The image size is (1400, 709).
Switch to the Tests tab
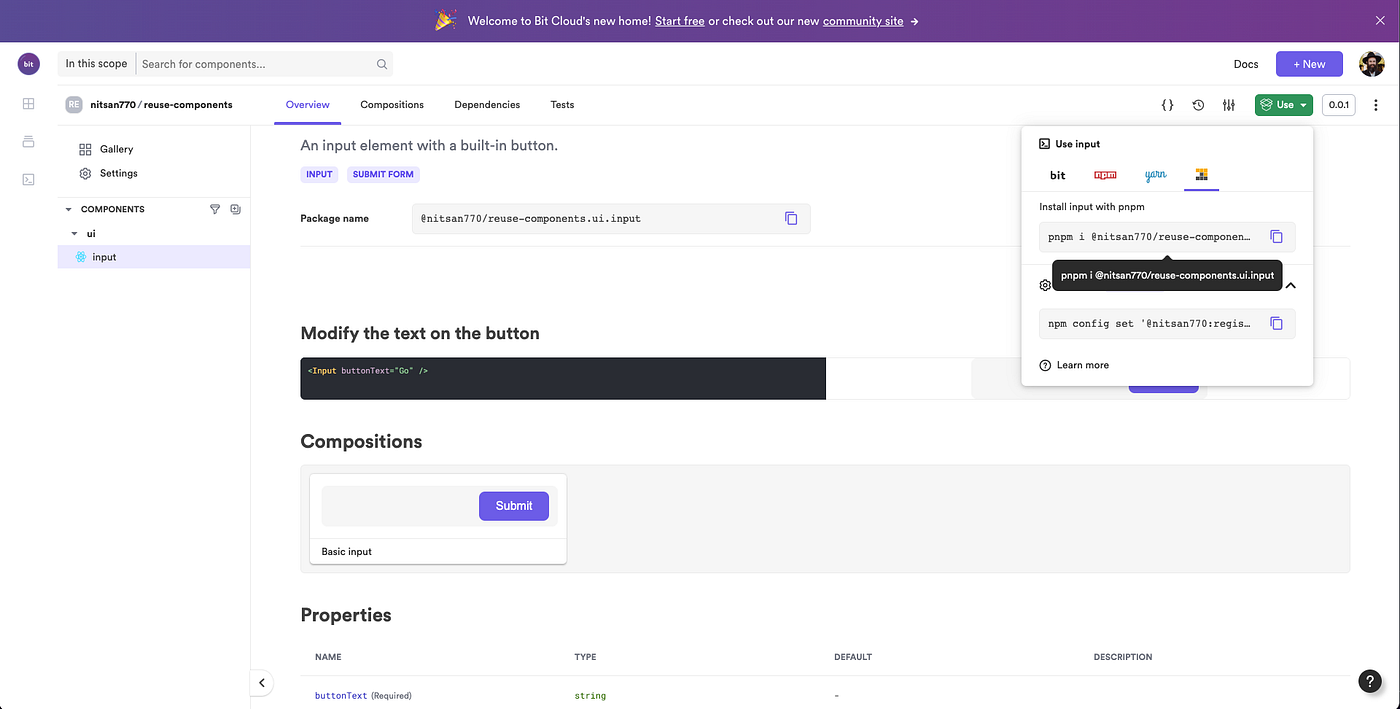(562, 105)
